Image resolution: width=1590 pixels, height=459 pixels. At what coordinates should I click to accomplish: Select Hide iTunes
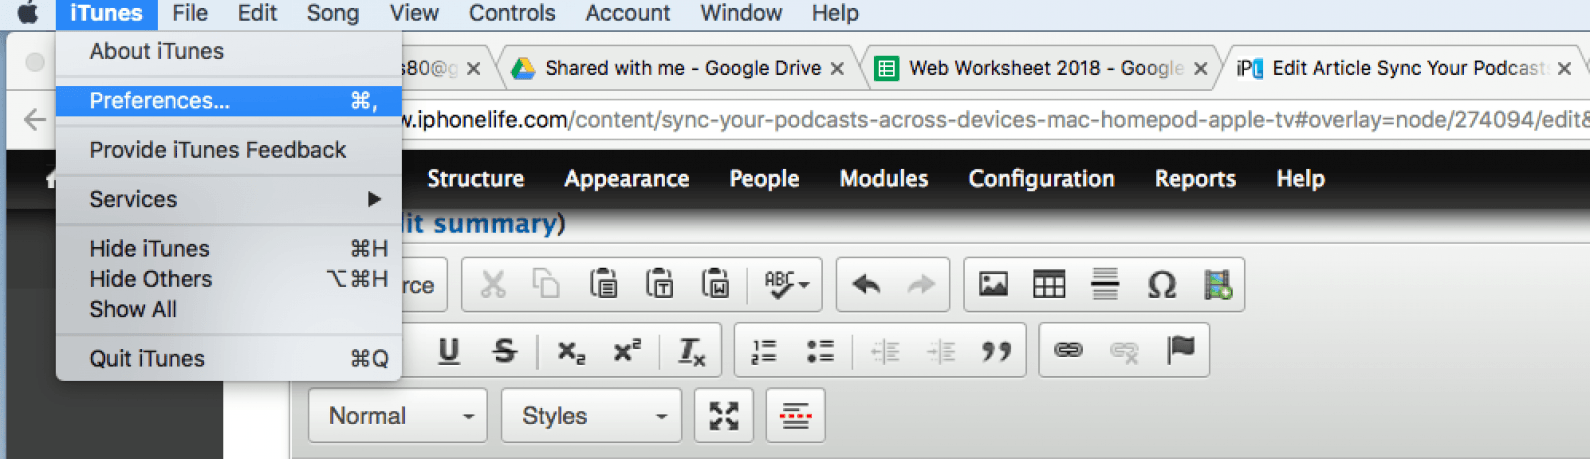pyautogui.click(x=229, y=248)
